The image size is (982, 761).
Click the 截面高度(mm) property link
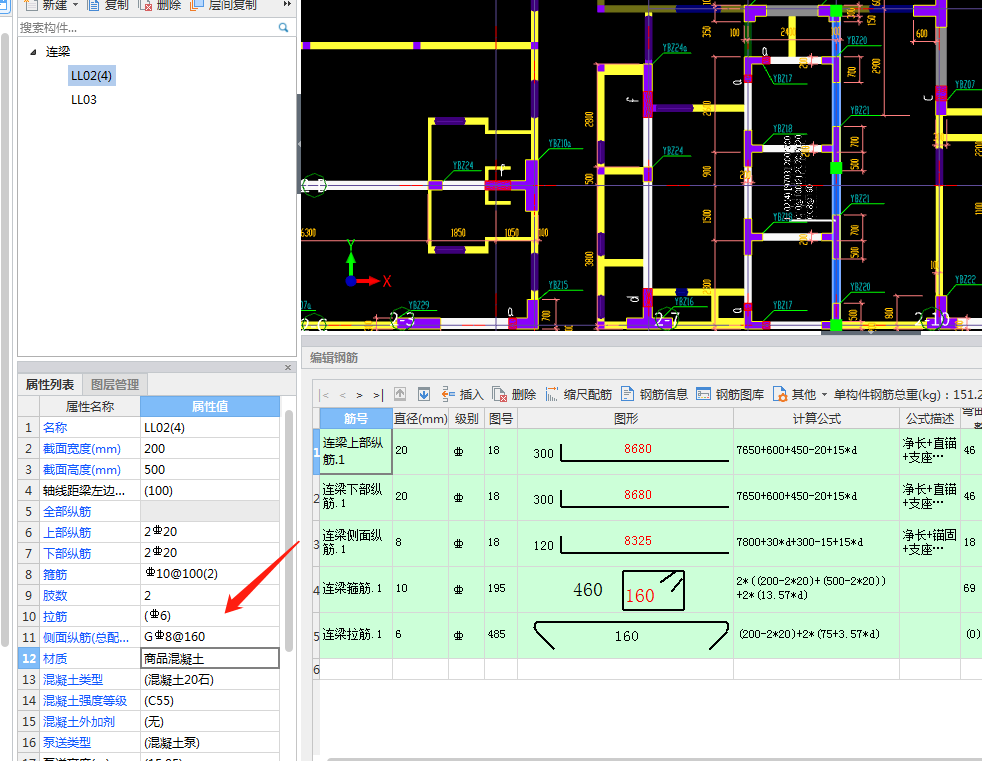point(82,470)
